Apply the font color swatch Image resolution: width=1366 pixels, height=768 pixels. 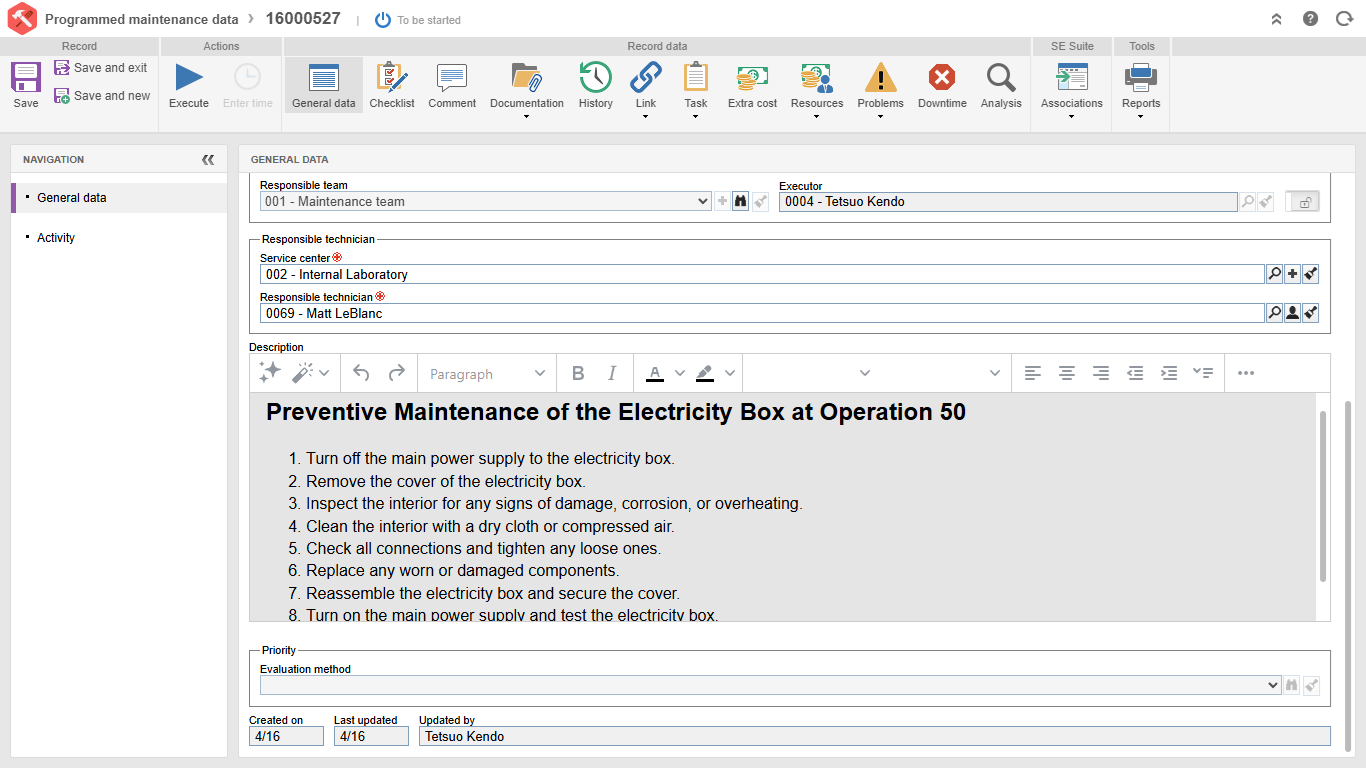pos(655,373)
